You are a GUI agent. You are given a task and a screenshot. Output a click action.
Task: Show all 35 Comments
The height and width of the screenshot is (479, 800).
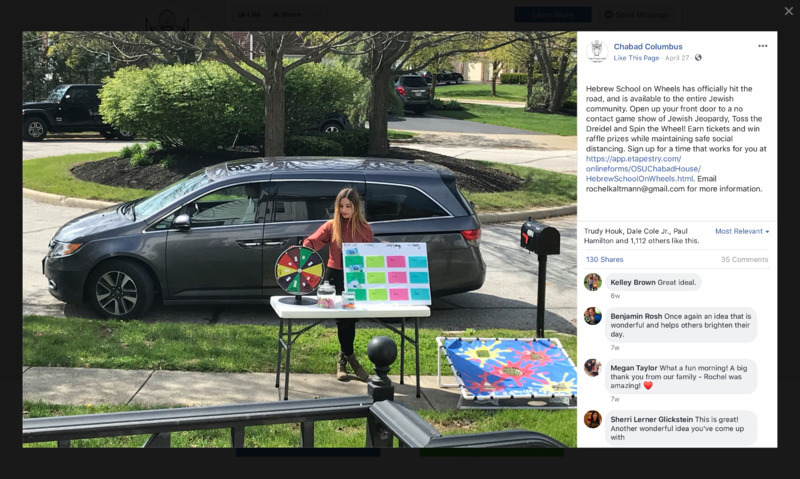tap(744, 260)
